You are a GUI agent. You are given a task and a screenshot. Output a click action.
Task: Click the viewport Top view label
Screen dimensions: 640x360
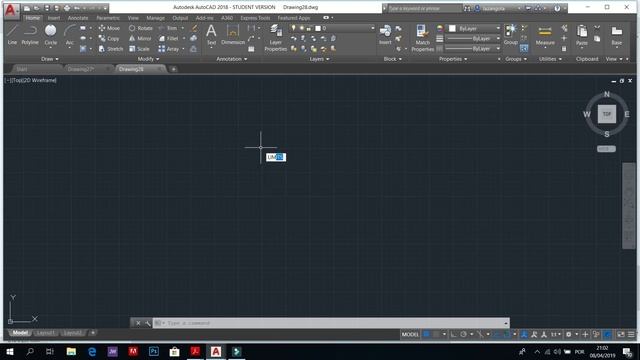click(x=17, y=80)
